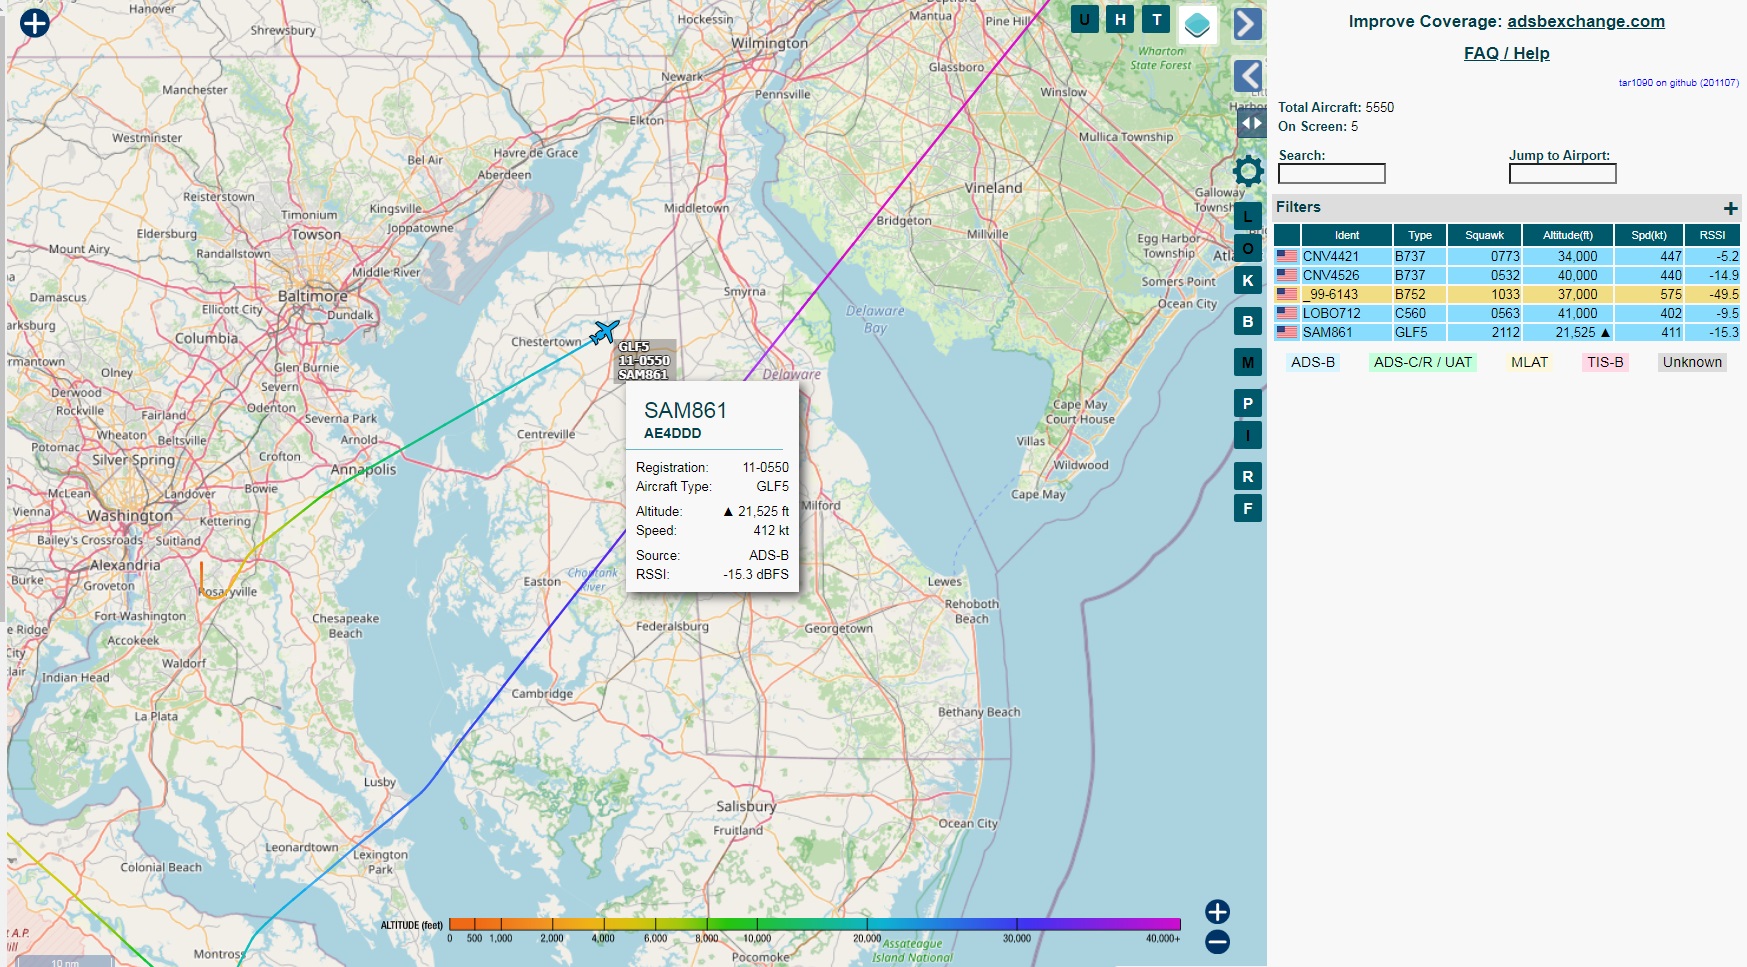The image size is (1747, 967).
Task: Select the _99-6143 aircraft row
Action: pyautogui.click(x=1507, y=294)
